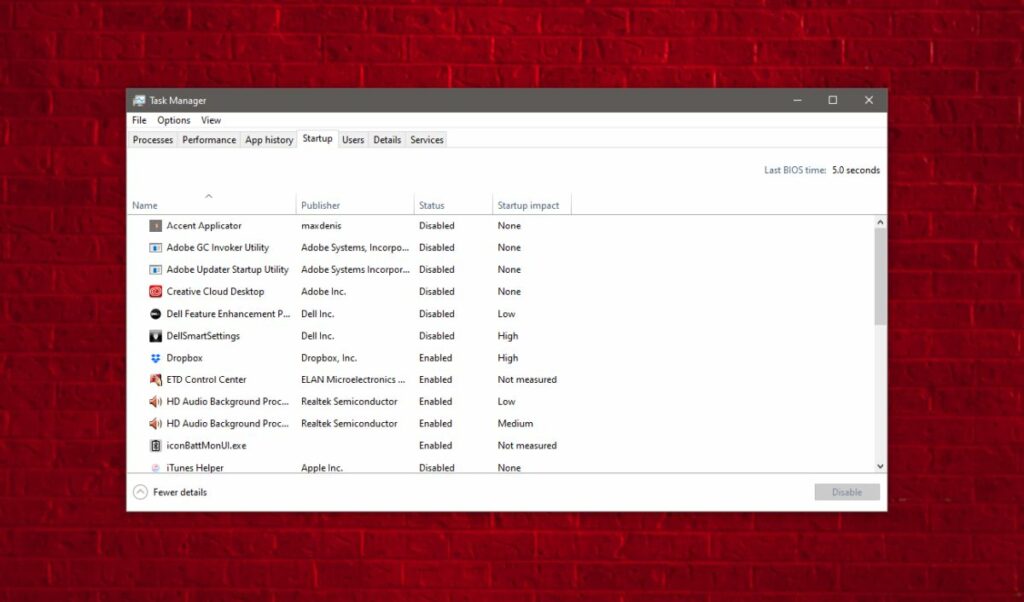Click the Adobe GC Invoker Utility icon
This screenshot has width=1024, height=602.
155,247
